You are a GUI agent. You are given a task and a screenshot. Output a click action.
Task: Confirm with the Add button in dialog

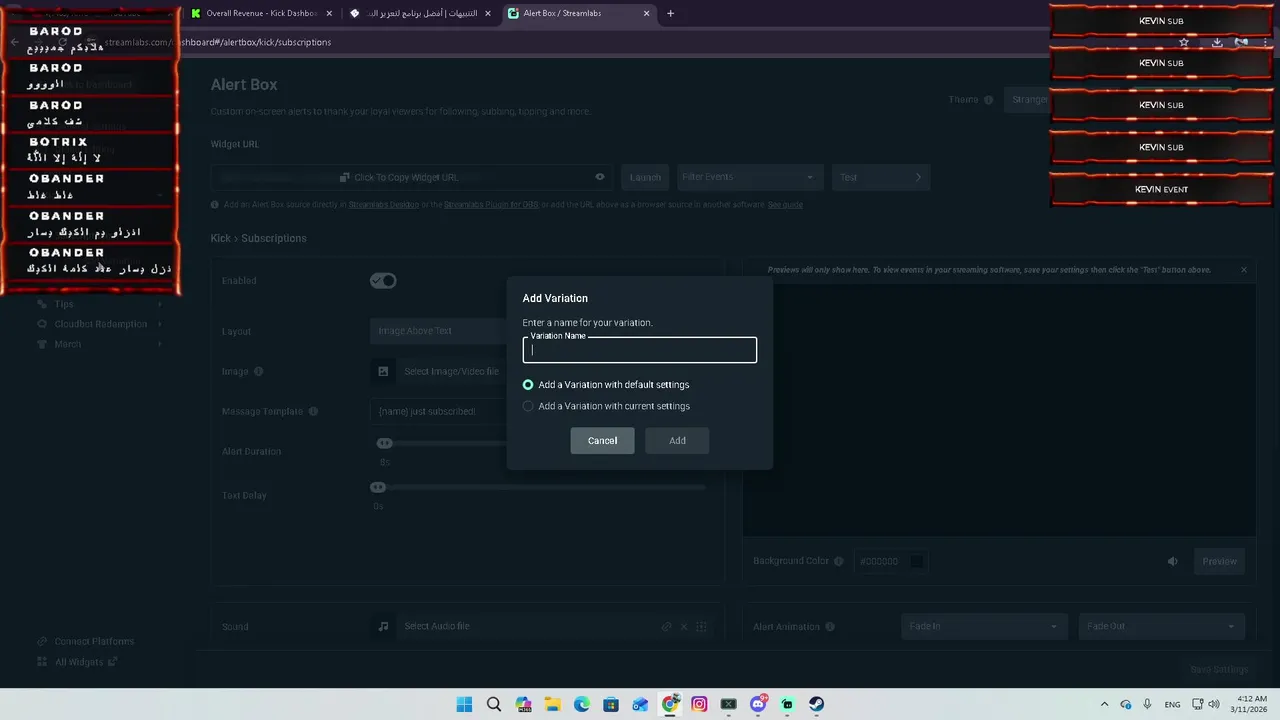(677, 441)
